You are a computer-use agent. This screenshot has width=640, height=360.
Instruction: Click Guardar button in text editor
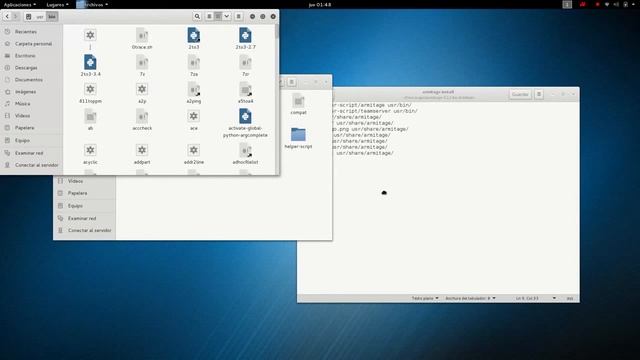pyautogui.click(x=520, y=94)
